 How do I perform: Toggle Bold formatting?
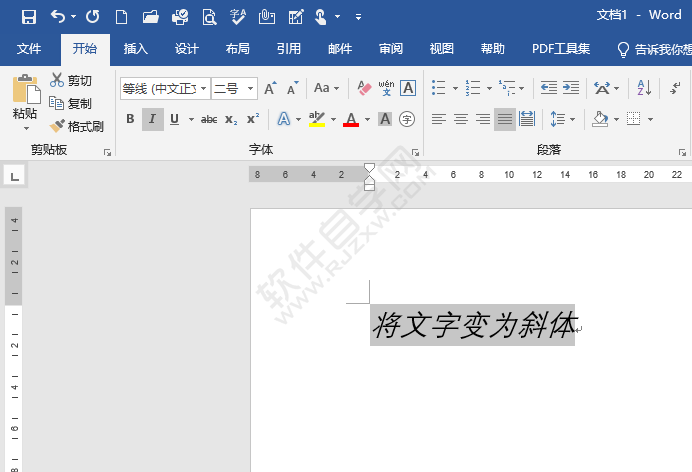130,119
